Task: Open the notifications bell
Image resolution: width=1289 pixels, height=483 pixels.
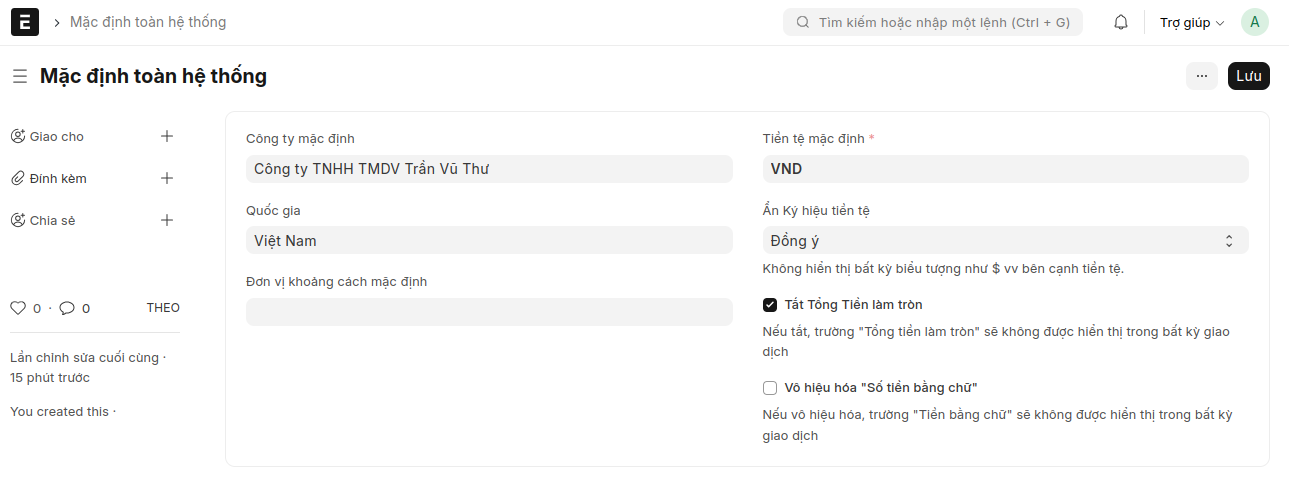Action: (x=1121, y=22)
